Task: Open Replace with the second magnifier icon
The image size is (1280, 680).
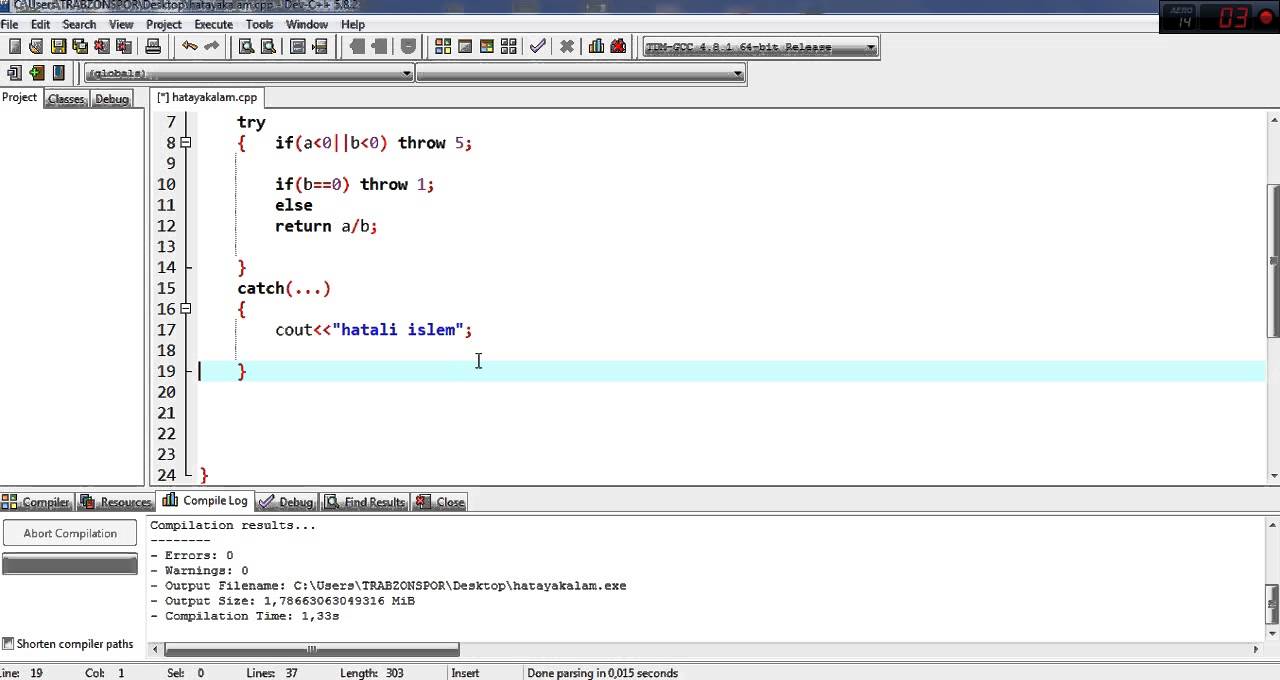Action: pos(268,46)
